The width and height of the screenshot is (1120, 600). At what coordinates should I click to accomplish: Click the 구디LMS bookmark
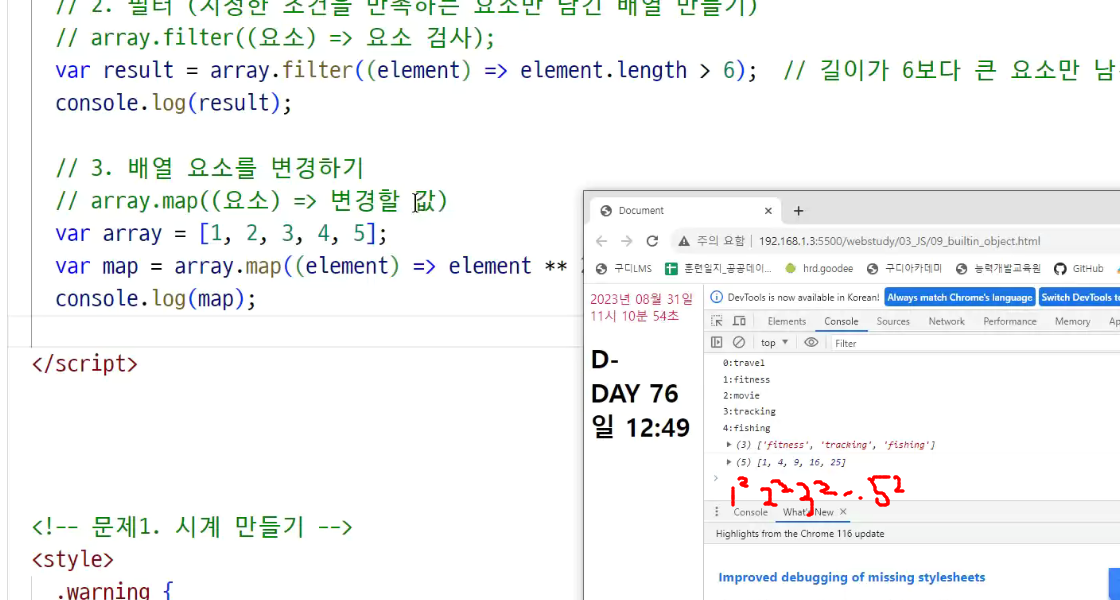[624, 269]
